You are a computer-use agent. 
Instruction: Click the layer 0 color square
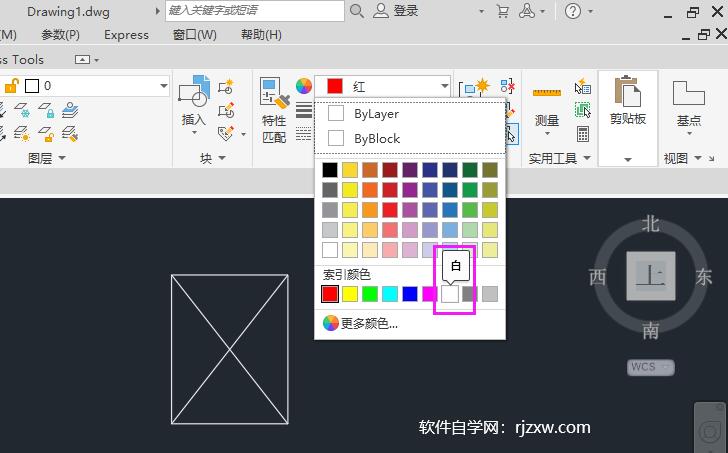click(x=32, y=86)
